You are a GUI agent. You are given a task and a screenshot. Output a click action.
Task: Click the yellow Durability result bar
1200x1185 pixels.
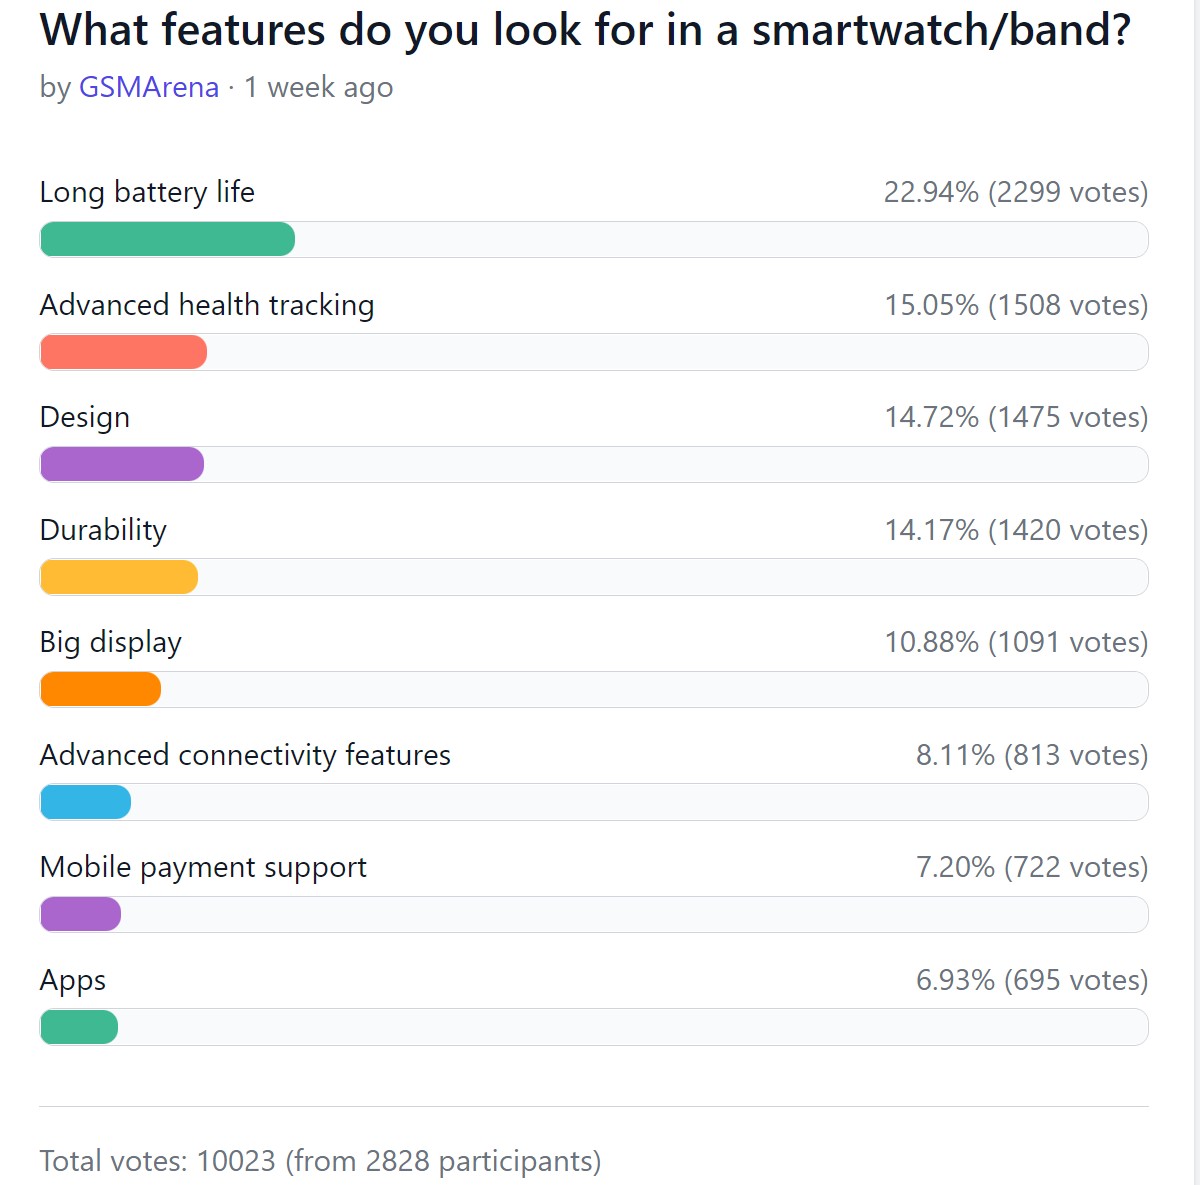click(119, 577)
